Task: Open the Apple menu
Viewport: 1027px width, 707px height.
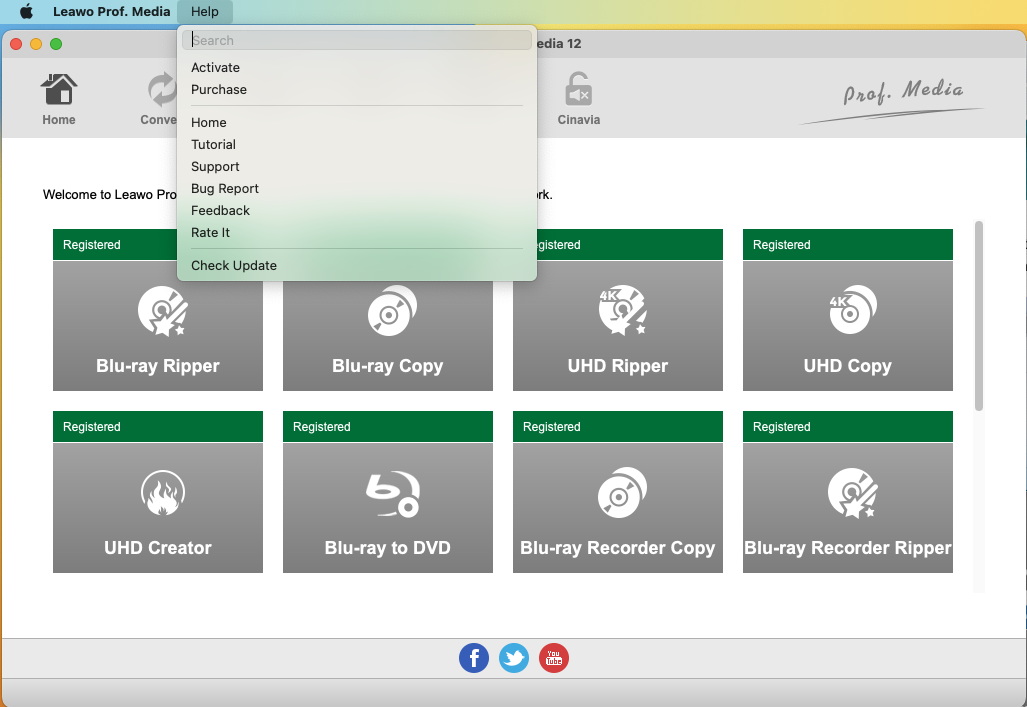Action: click(x=27, y=12)
